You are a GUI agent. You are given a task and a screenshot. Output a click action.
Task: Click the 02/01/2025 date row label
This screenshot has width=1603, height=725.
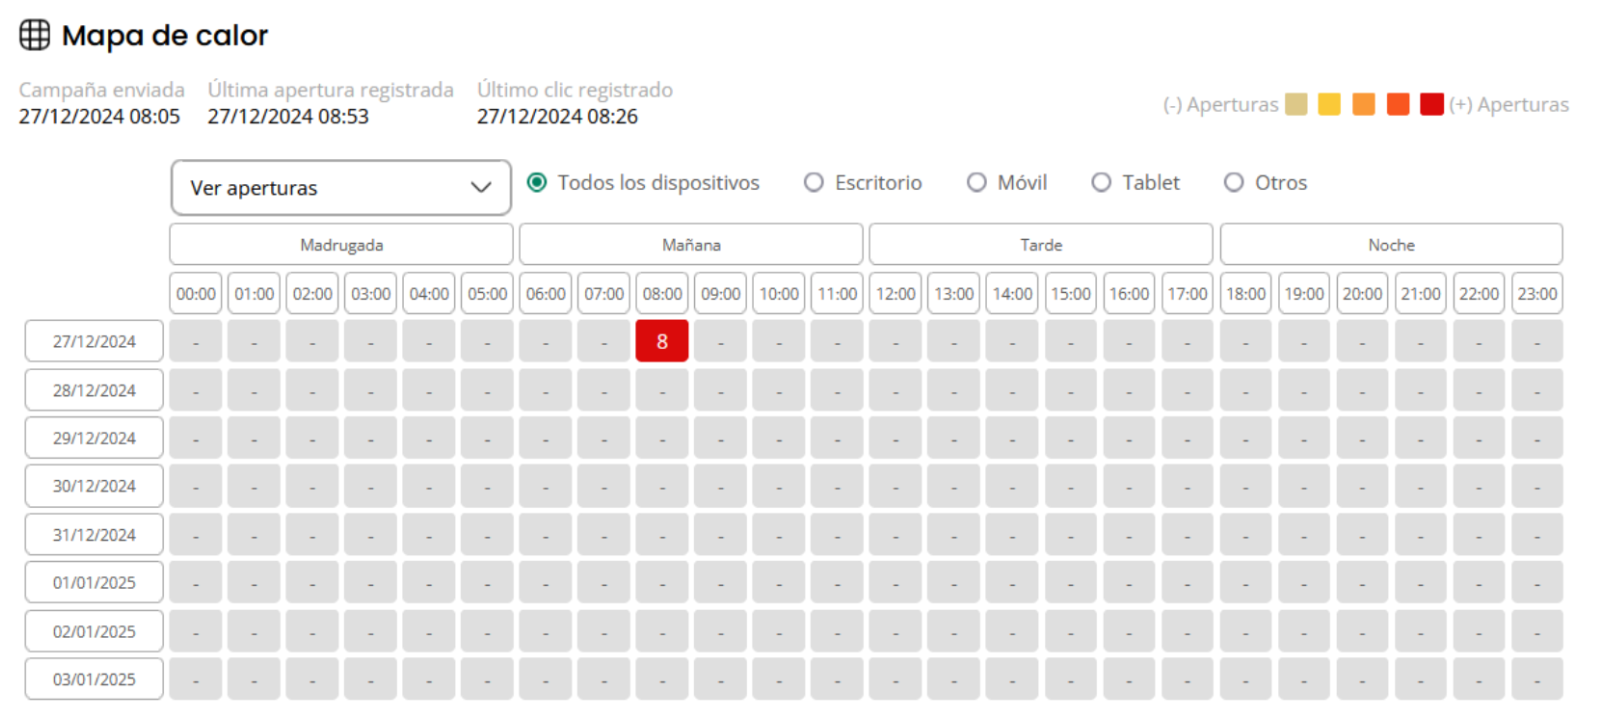(x=94, y=631)
